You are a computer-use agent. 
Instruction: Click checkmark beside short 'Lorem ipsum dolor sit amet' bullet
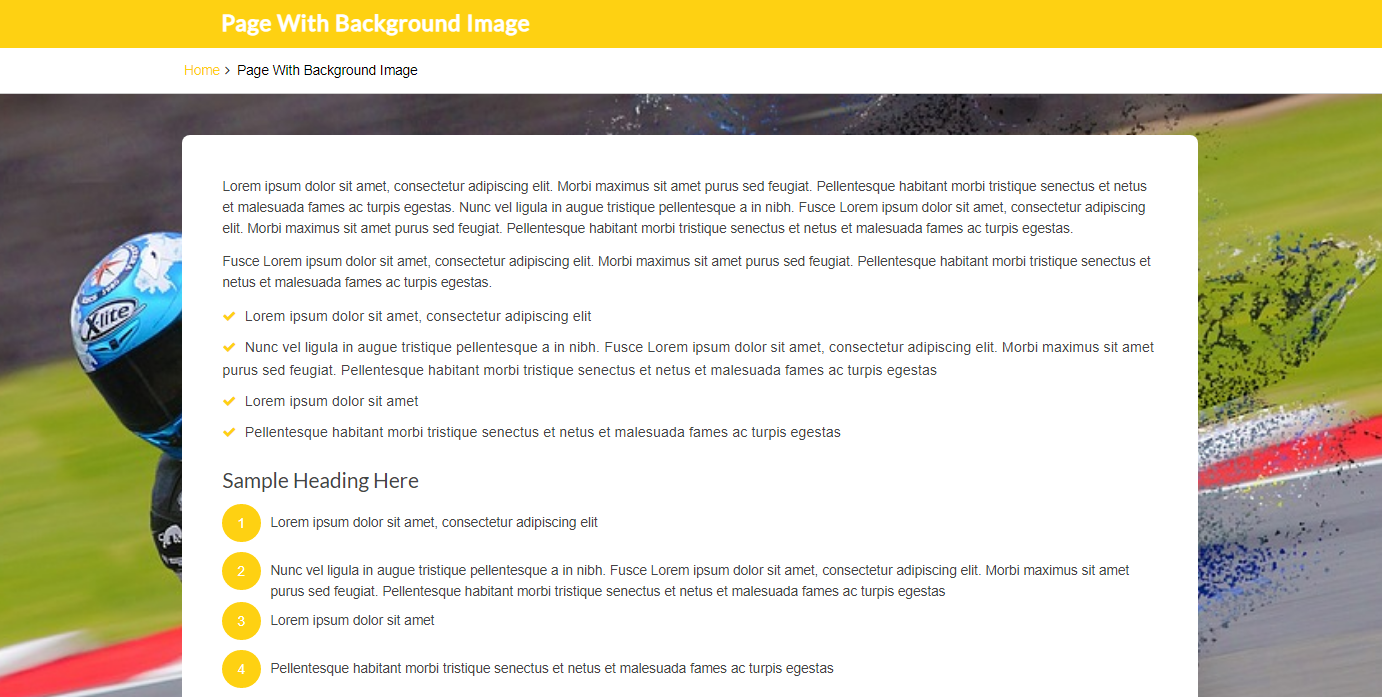(229, 401)
